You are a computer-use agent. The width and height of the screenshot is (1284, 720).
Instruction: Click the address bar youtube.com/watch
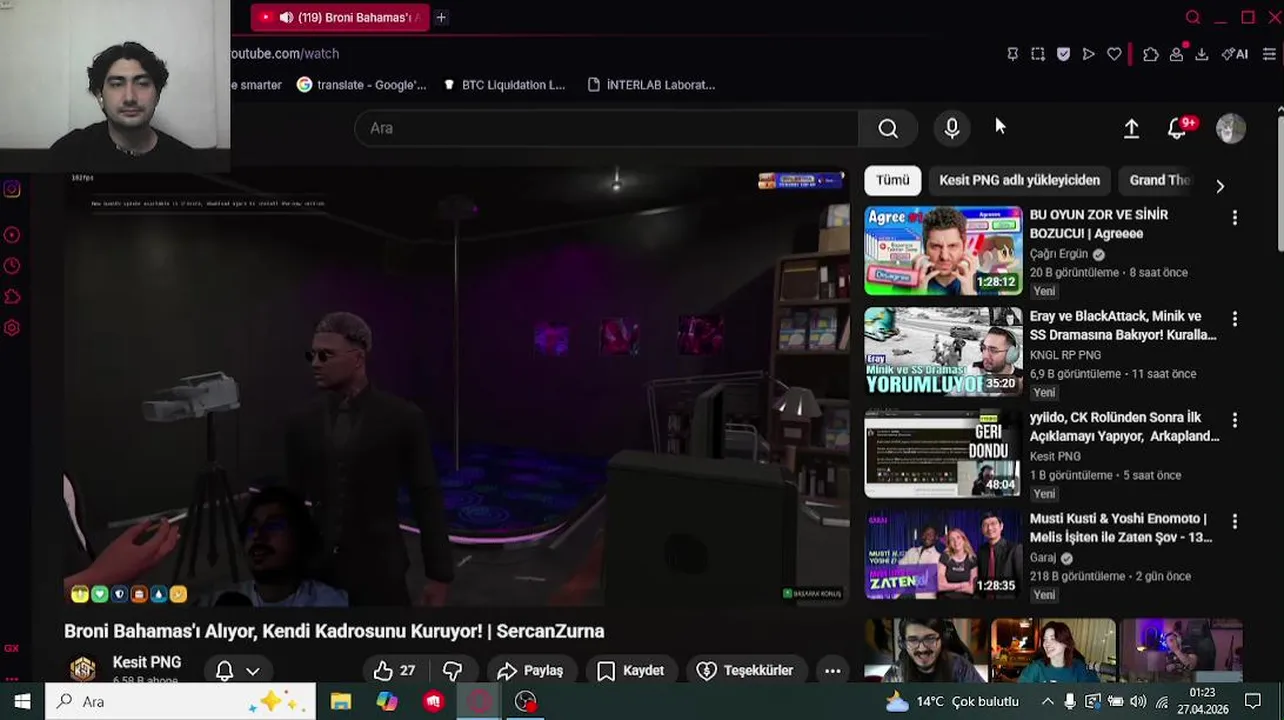[x=285, y=54]
